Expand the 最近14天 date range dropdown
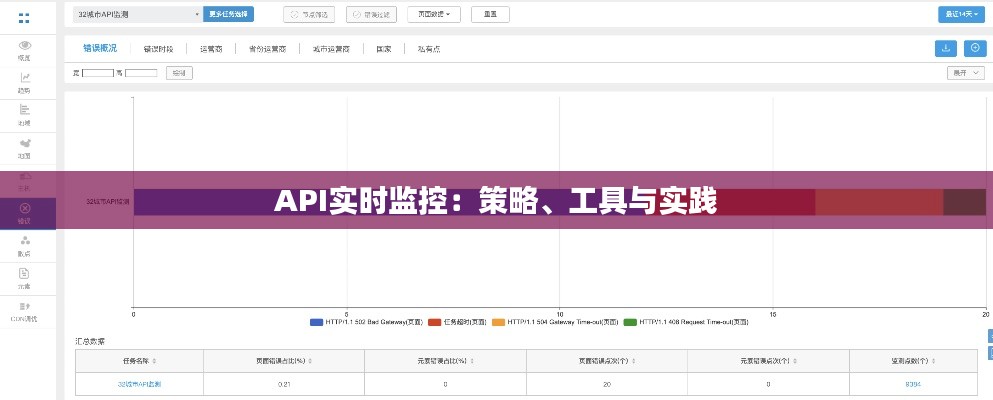 pos(960,14)
